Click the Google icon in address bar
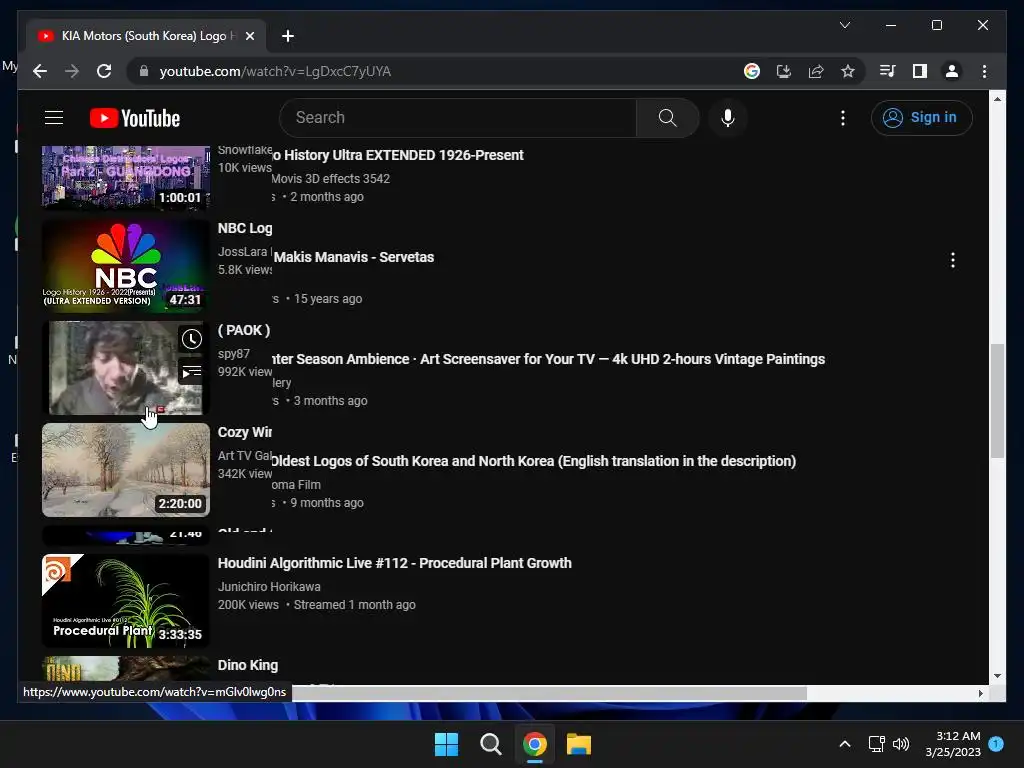 point(752,71)
